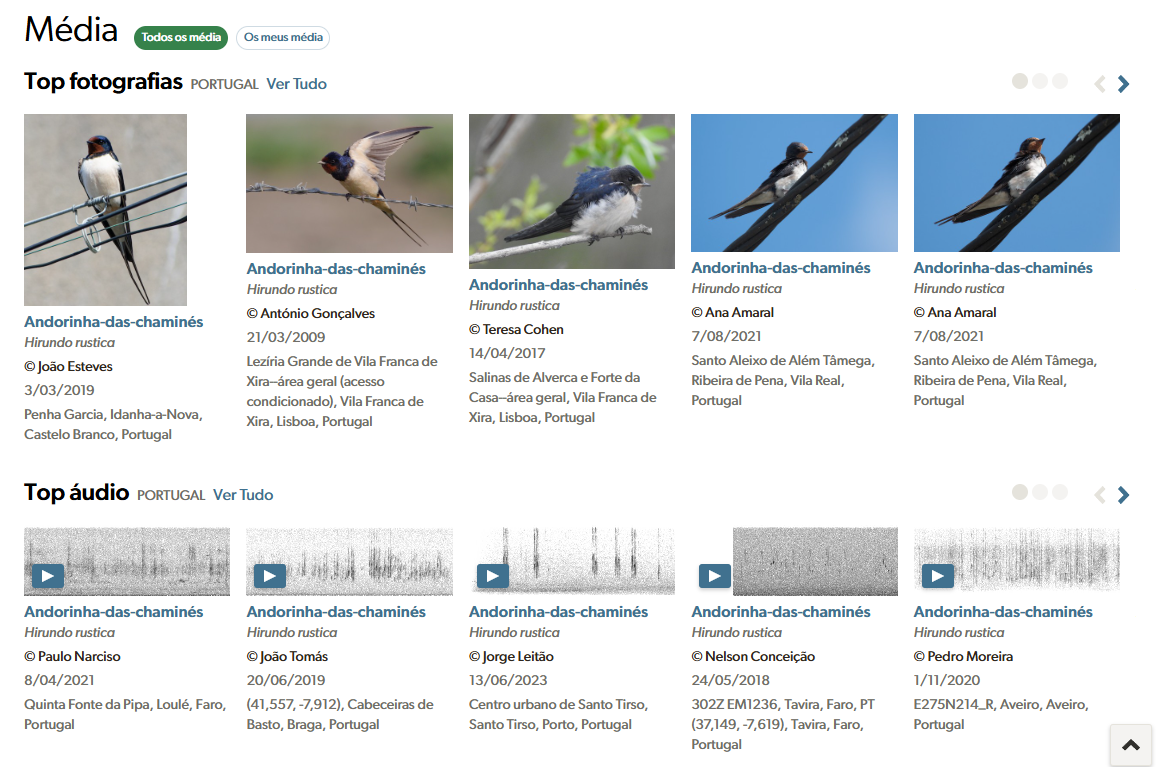Image resolution: width=1156 pixels, height=767 pixels.
Task: Open Teresa Cohen's swallow photo
Action: click(571, 191)
